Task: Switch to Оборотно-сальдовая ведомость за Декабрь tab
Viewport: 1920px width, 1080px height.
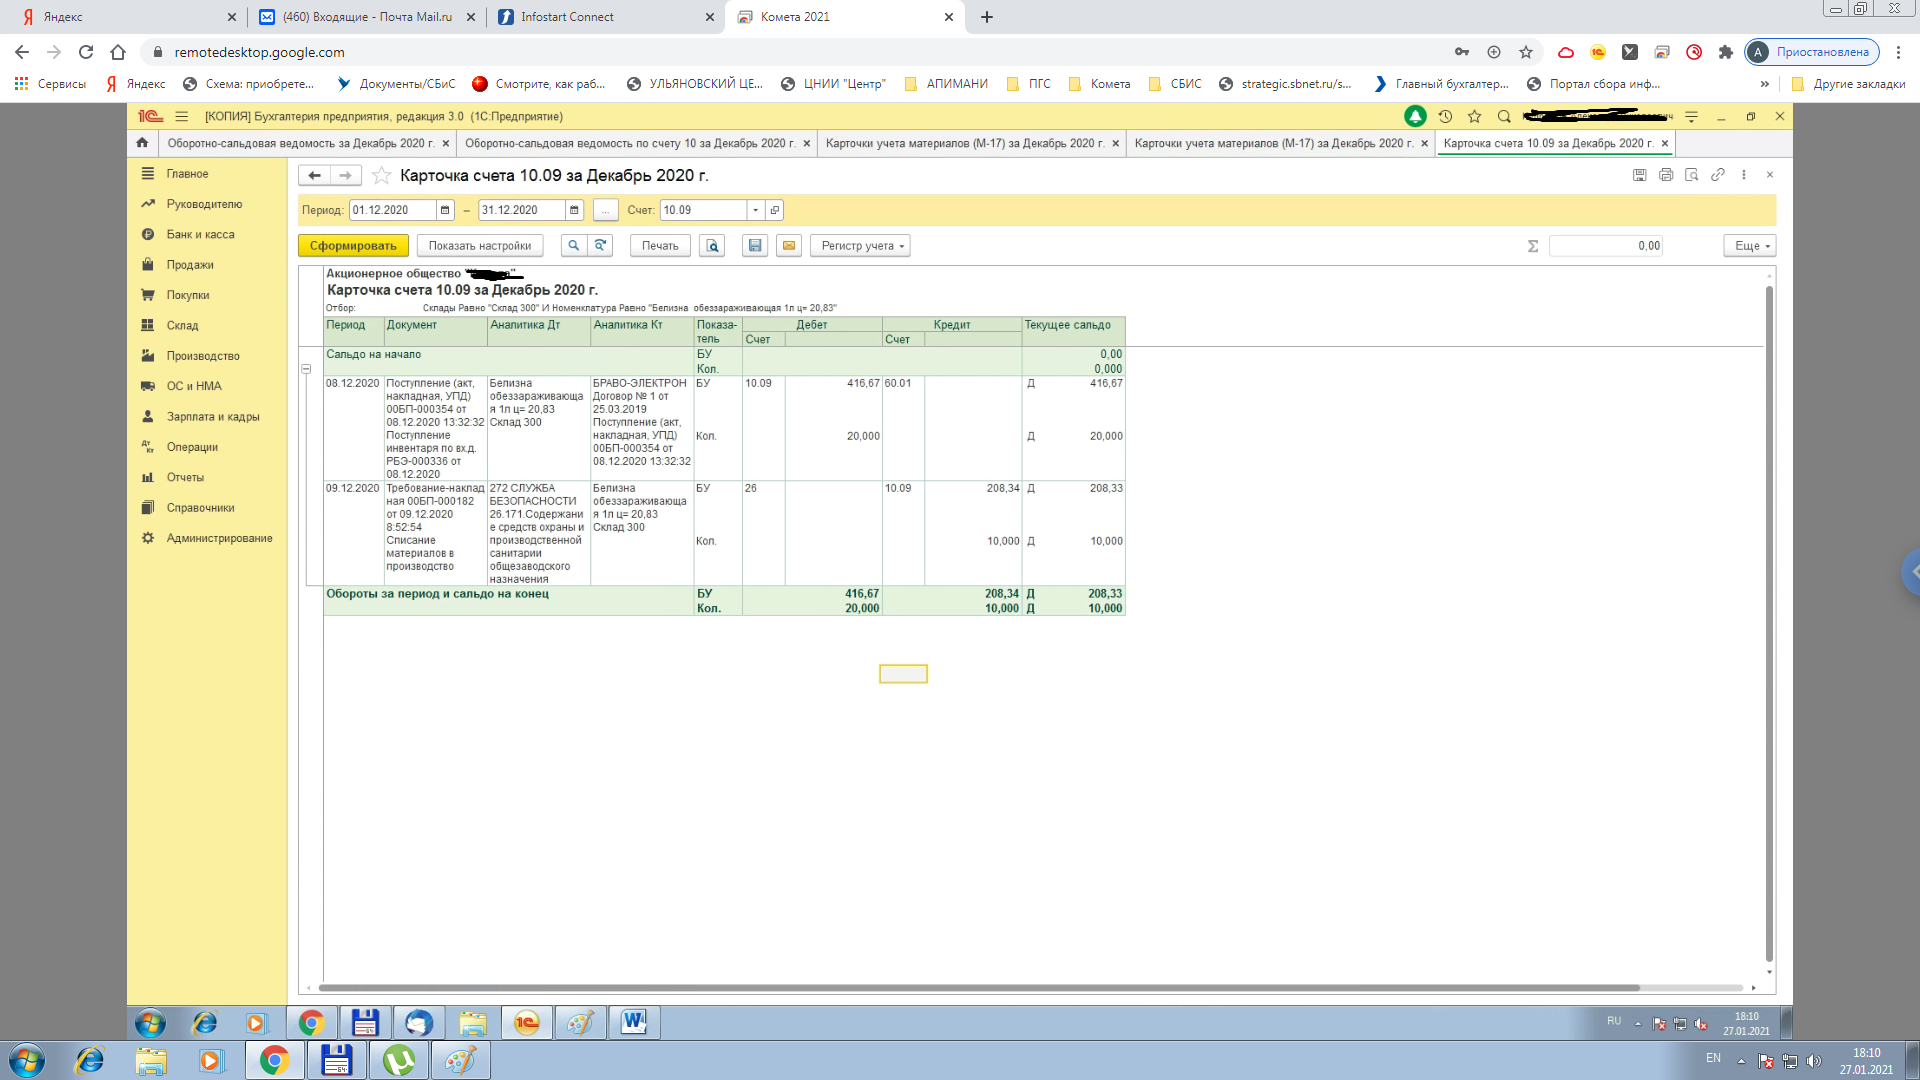Action: (300, 143)
